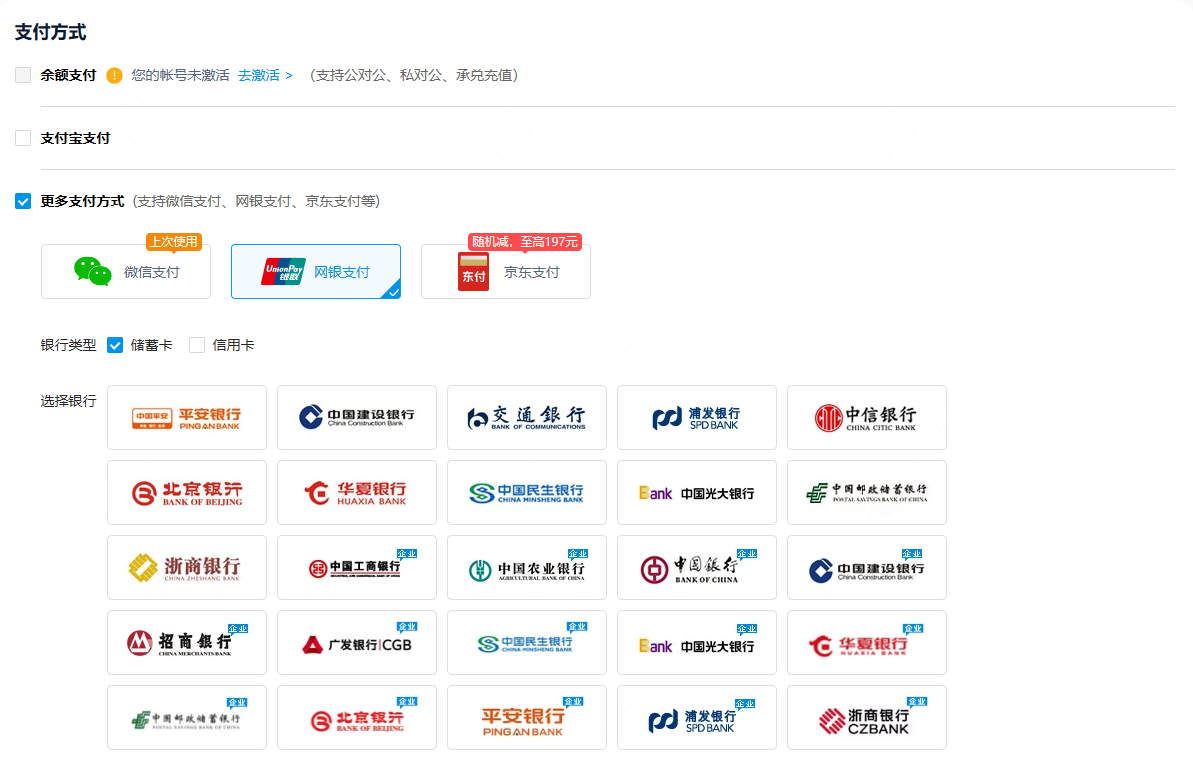This screenshot has height=761, width=1193.
Task: Tick the balance payment (余额支付) checkbox
Action: [23, 75]
